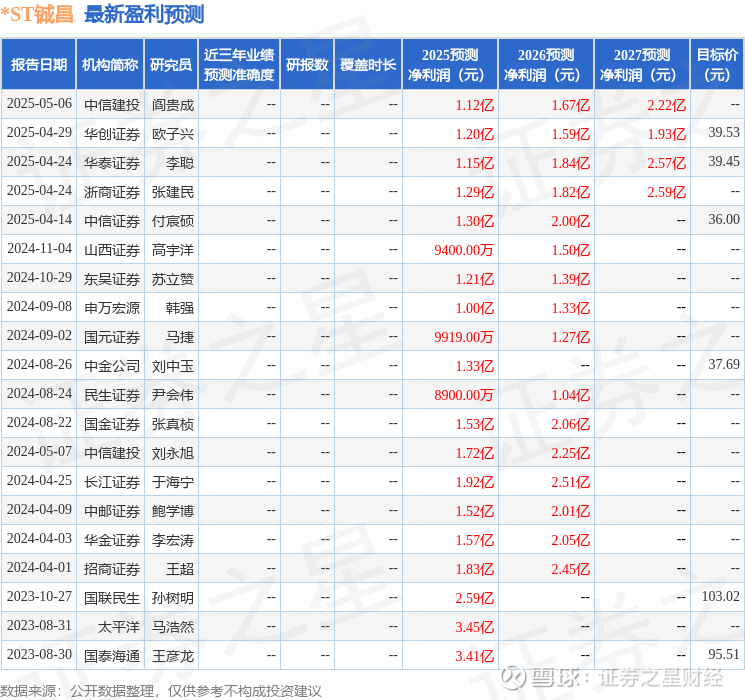Image resolution: width=745 pixels, height=700 pixels.
Task: Select researcher 阎贵成
Action: (173, 105)
